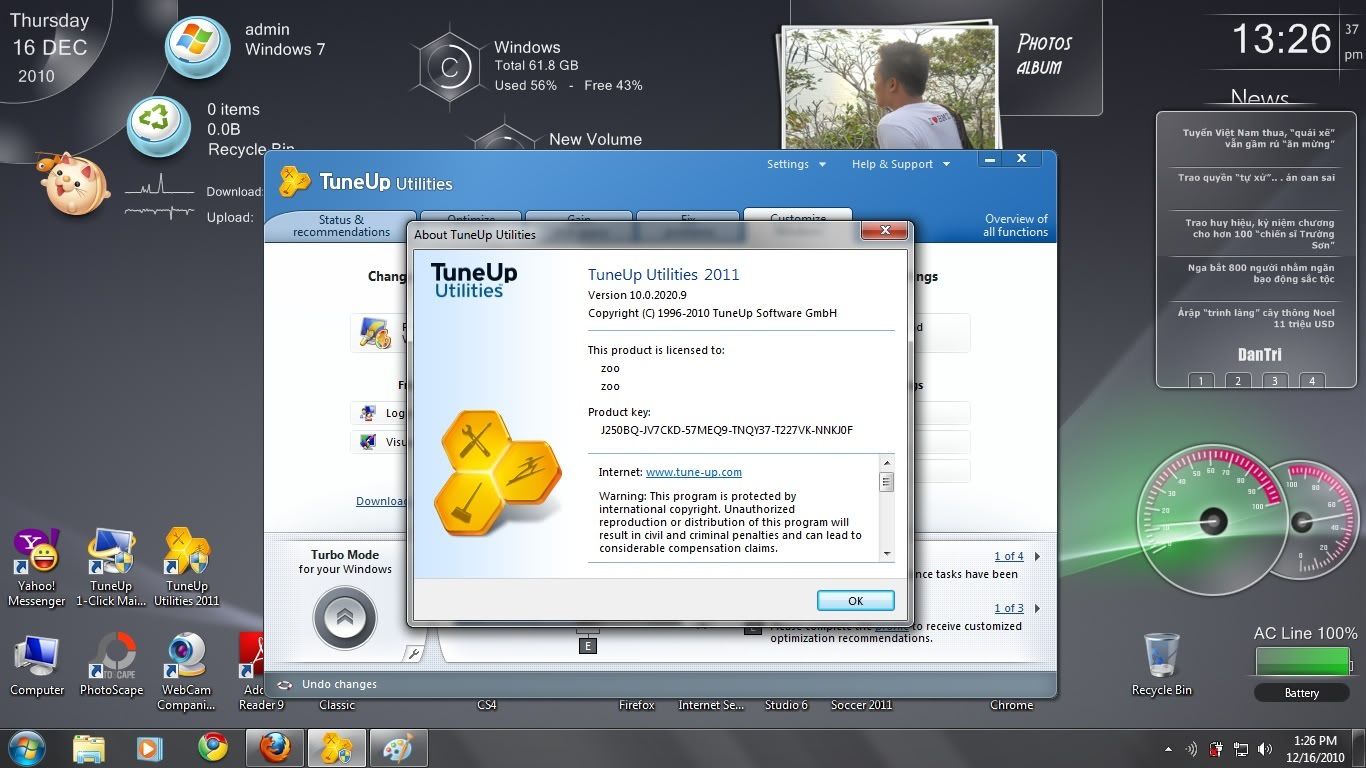Click Overview of all functions

[1016, 225]
